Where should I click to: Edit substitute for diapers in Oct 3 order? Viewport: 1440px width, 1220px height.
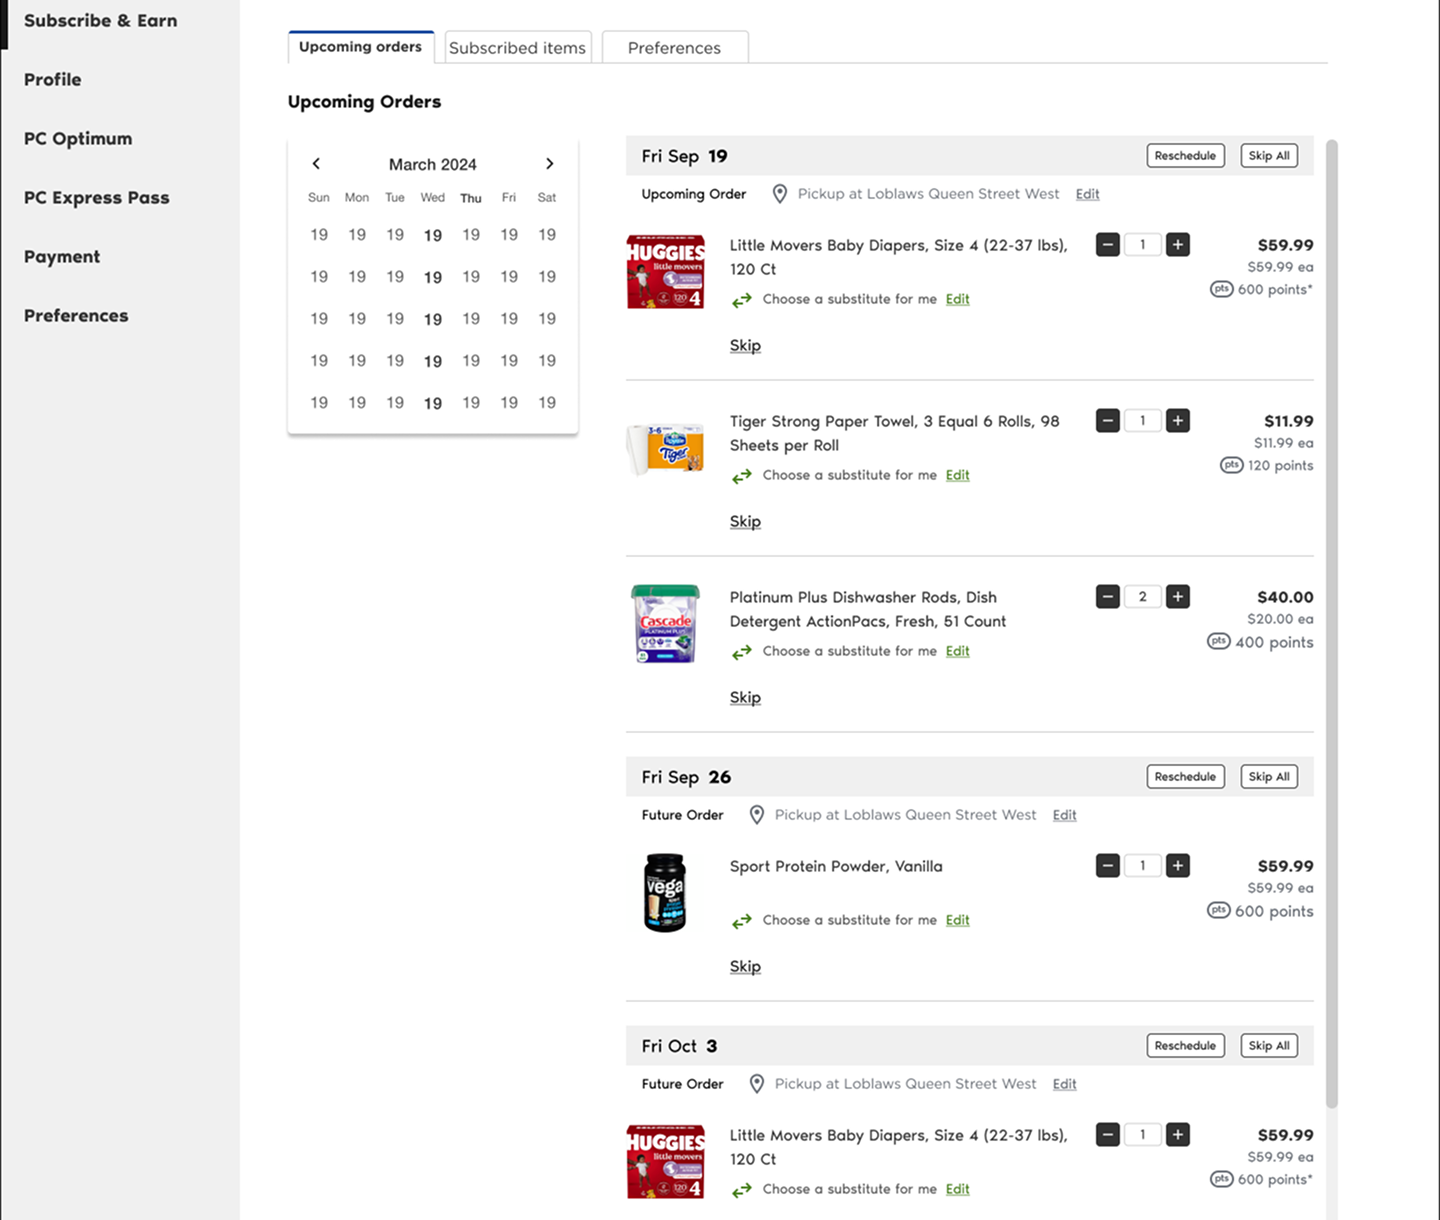[x=958, y=1189]
